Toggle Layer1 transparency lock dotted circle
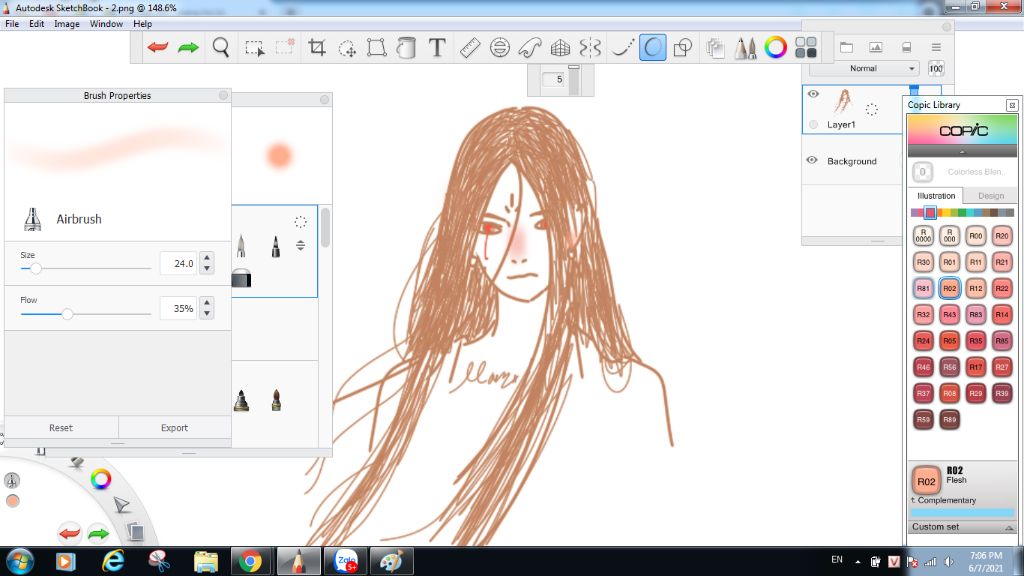1024x576 pixels. [x=872, y=109]
